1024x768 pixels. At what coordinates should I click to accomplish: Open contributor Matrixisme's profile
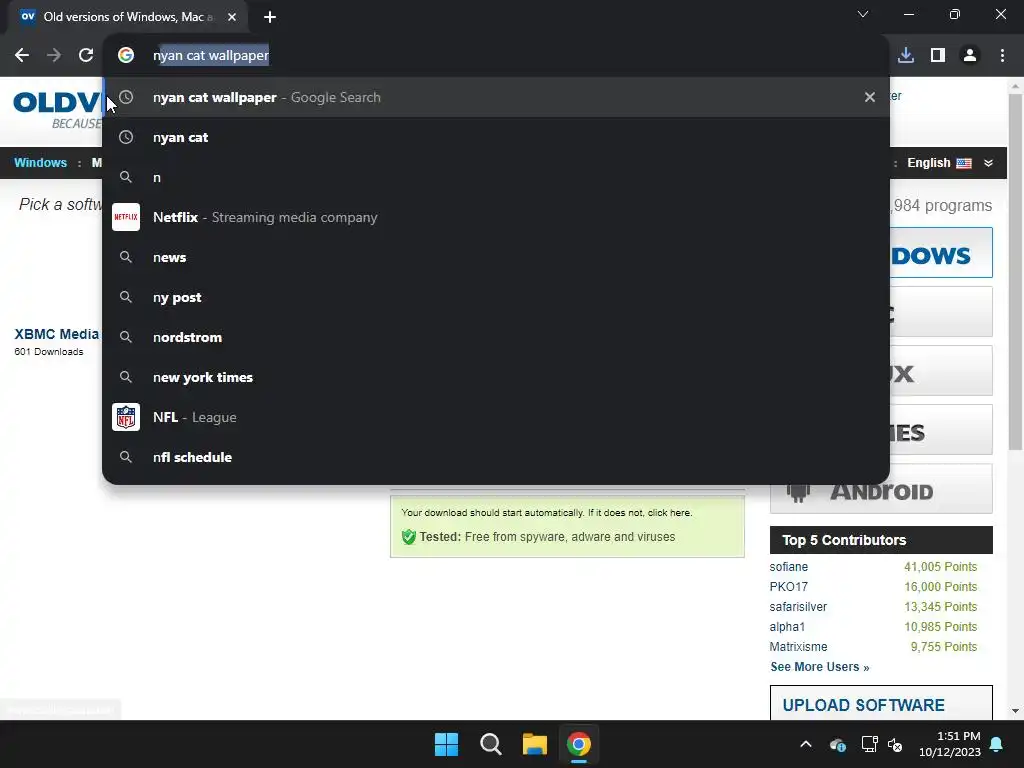tap(798, 647)
